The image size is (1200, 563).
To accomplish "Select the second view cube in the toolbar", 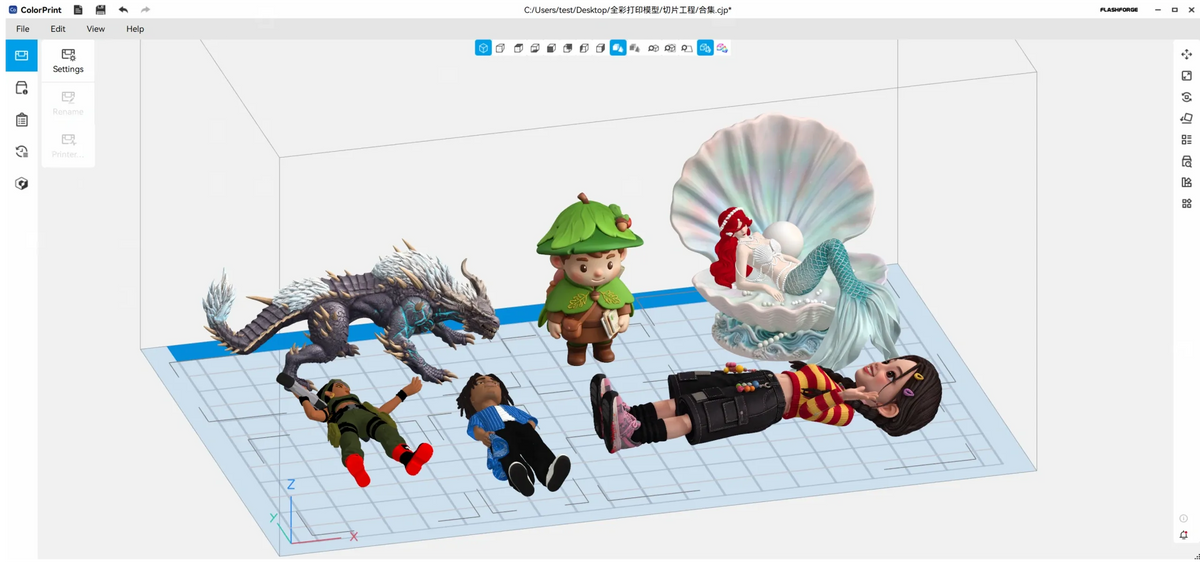I will (x=501, y=47).
